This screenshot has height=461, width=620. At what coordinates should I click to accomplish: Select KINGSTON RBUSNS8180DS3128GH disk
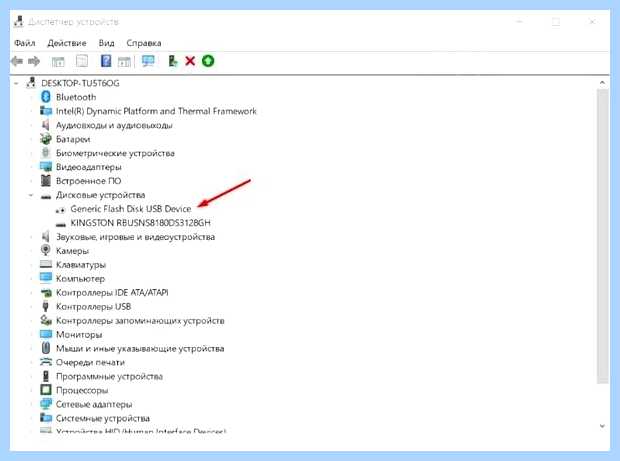pyautogui.click(x=140, y=223)
